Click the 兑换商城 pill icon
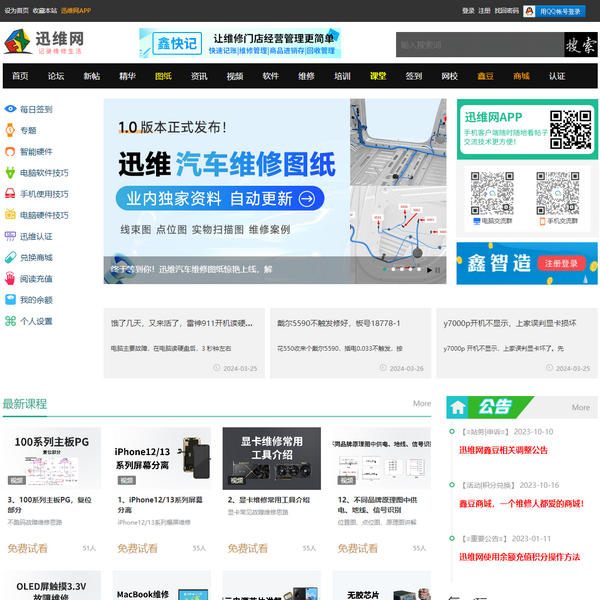This screenshot has height=600, width=600. click(10, 258)
